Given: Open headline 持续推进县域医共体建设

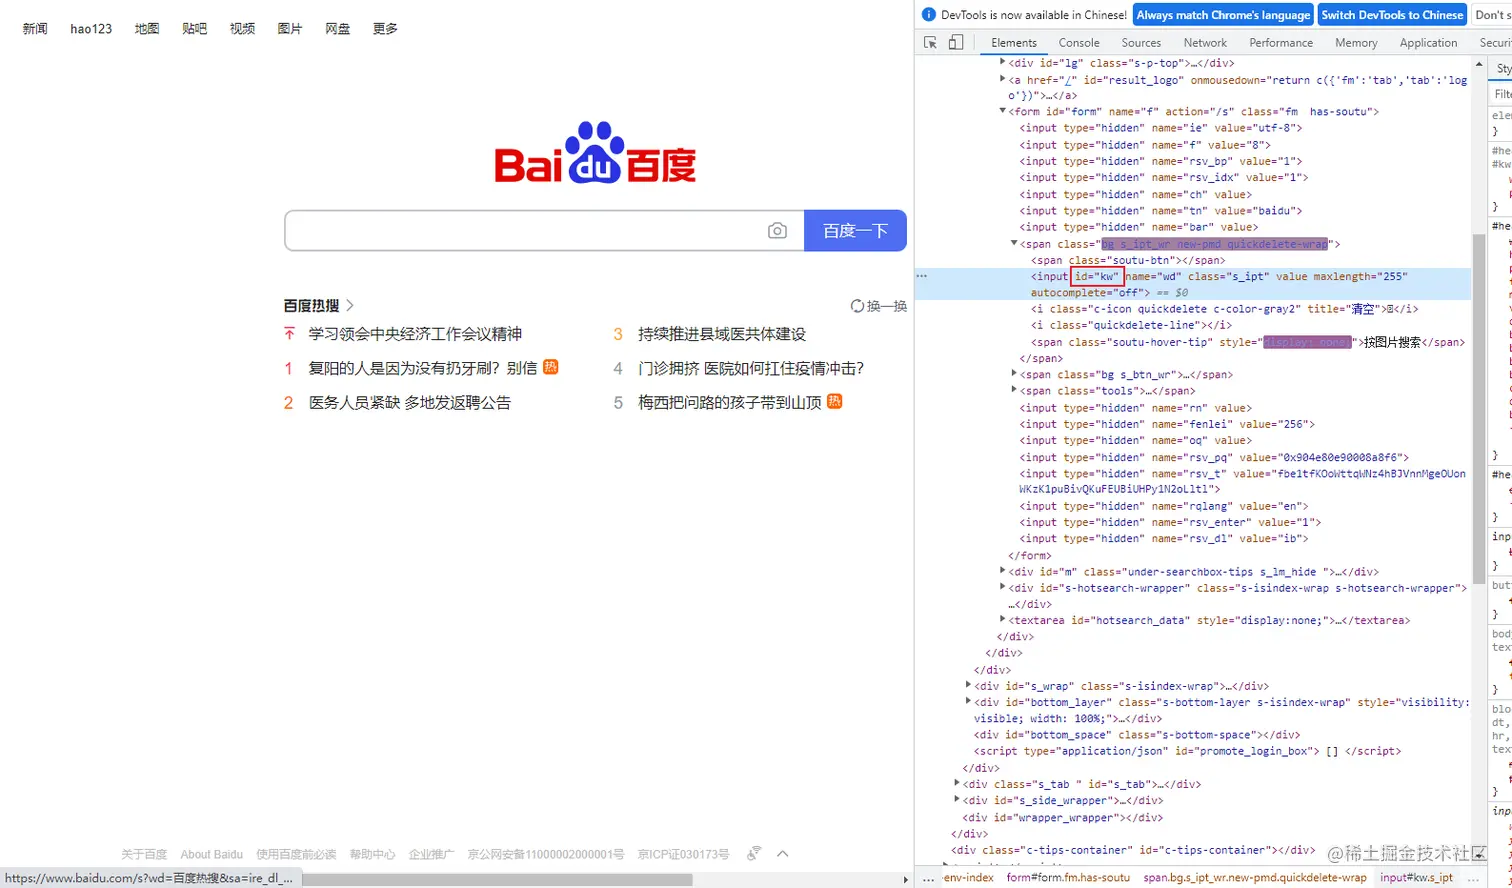Looking at the screenshot, I should (x=721, y=333).
